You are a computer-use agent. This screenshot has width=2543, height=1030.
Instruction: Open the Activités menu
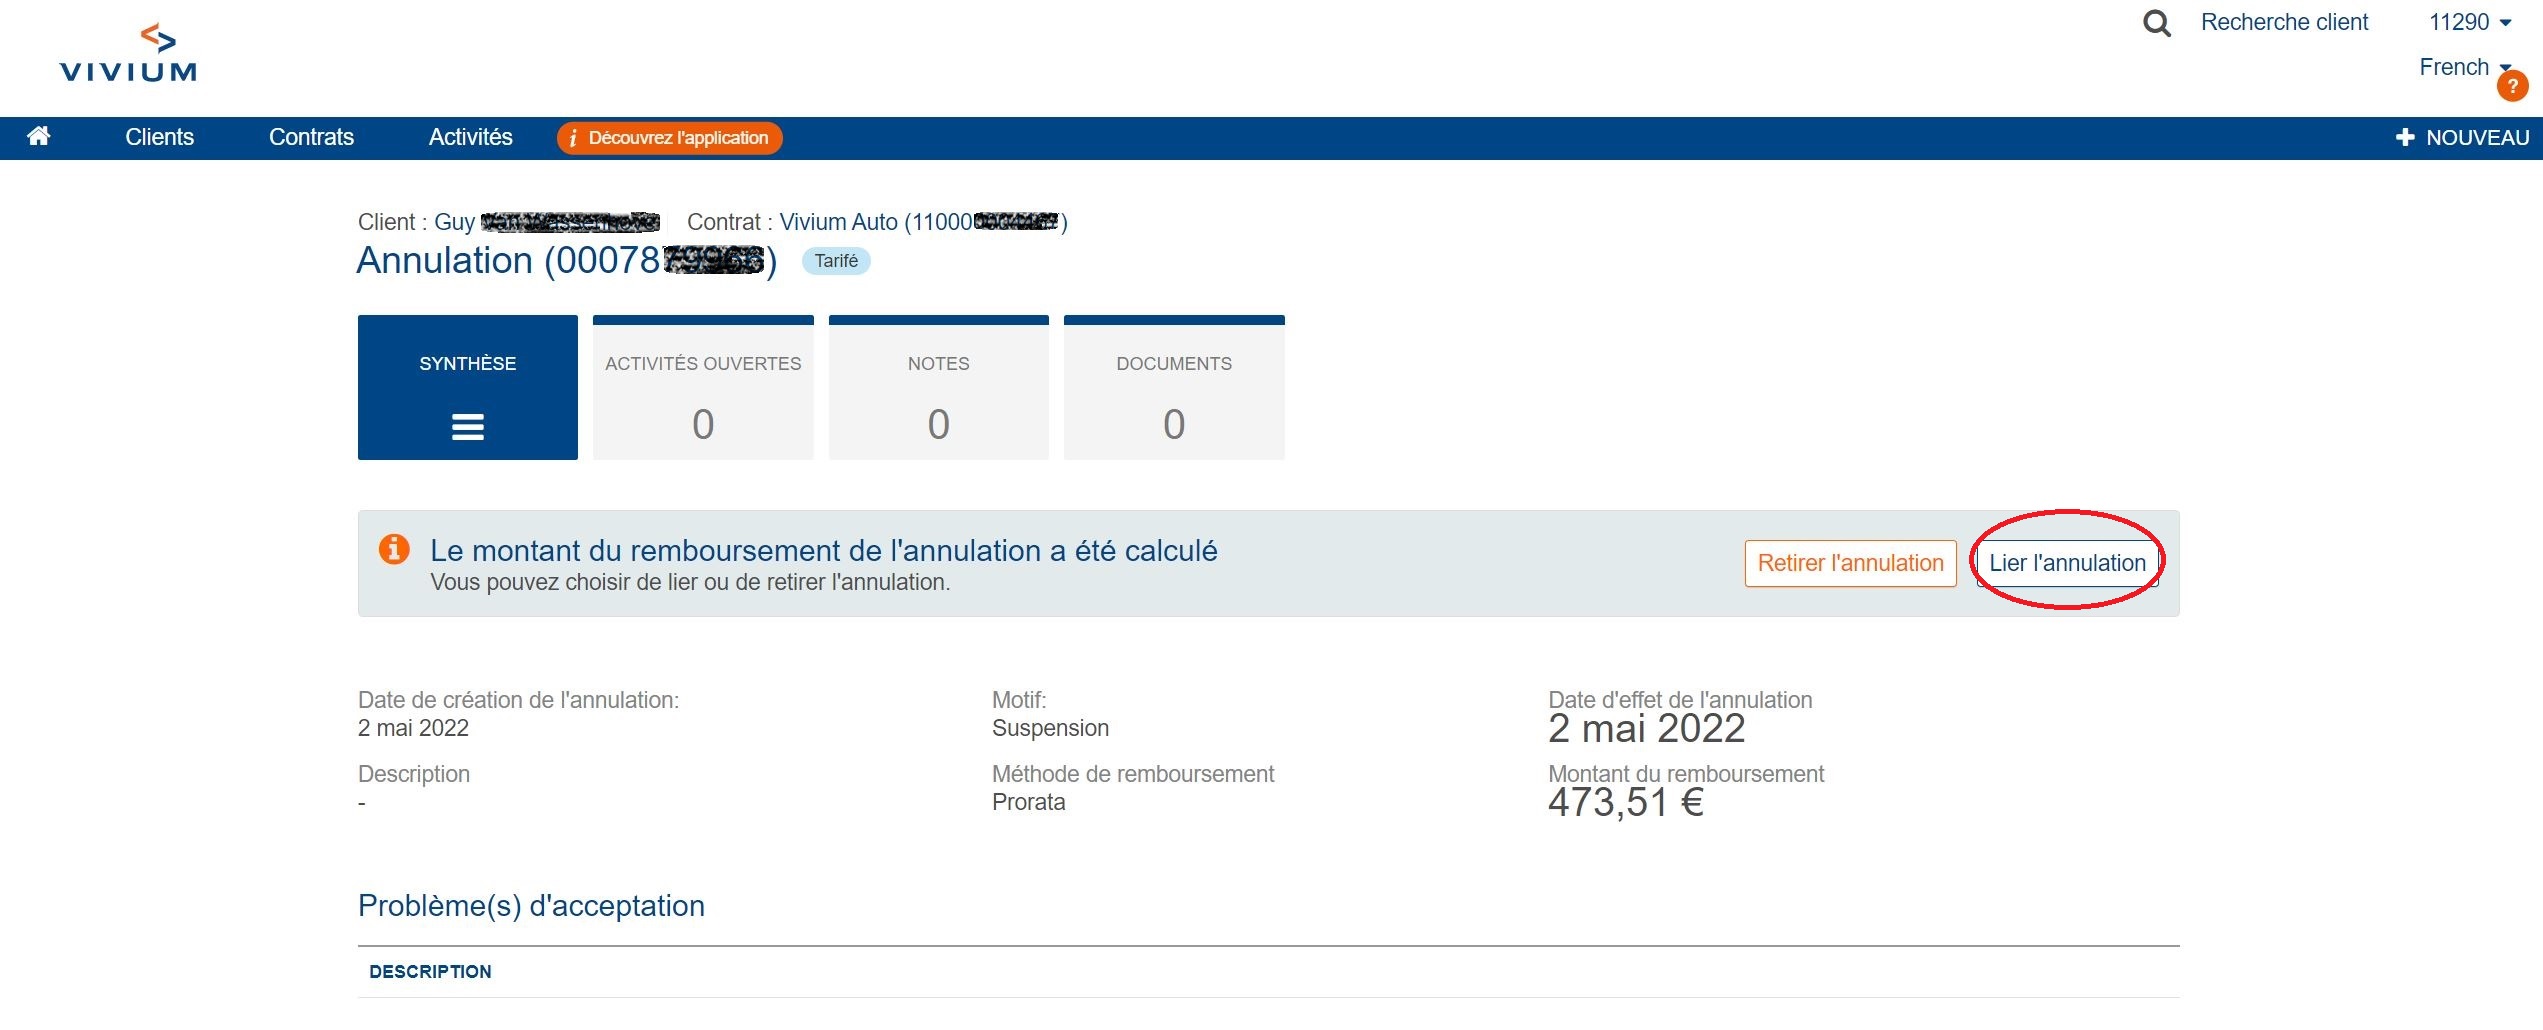click(x=470, y=137)
